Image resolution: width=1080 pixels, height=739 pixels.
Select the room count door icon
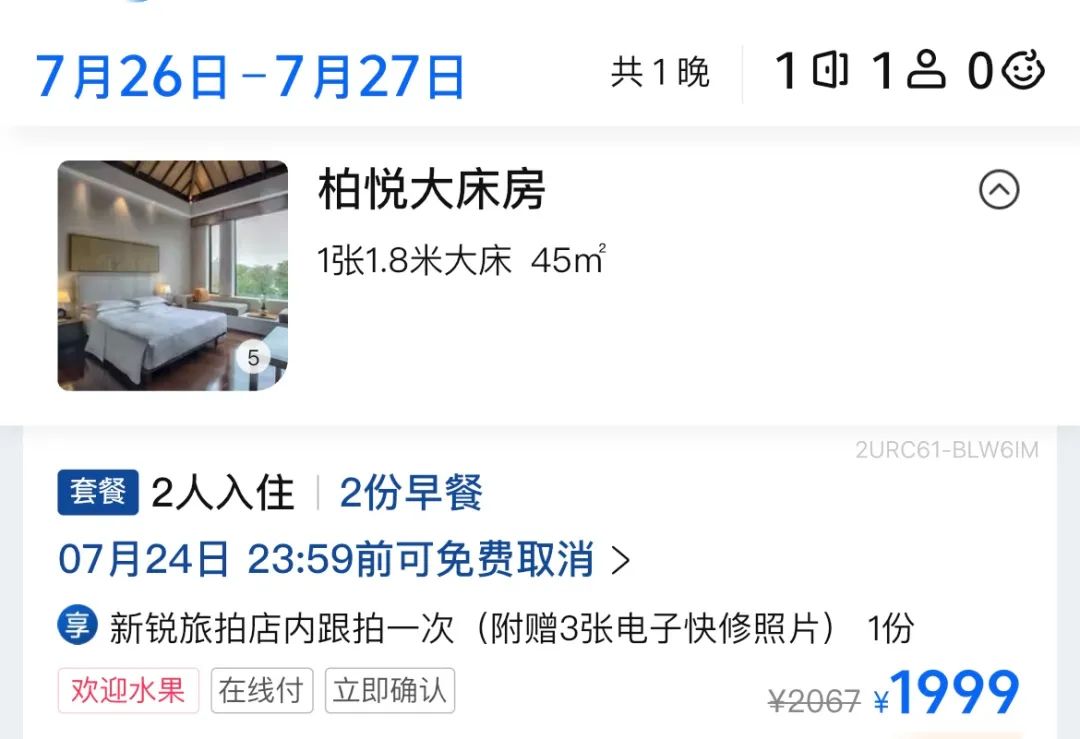[830, 70]
